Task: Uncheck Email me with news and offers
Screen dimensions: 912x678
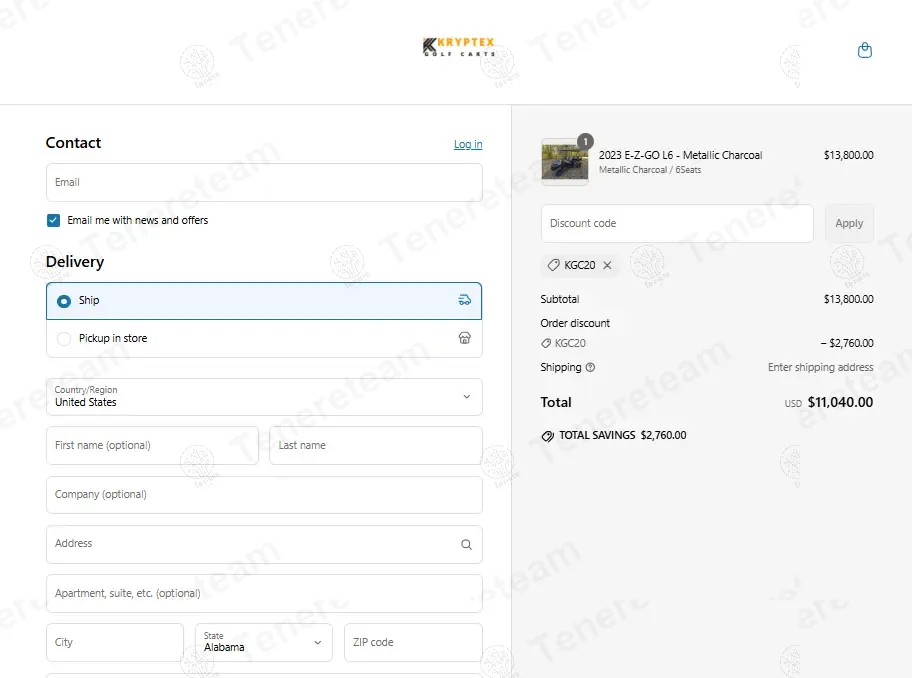Action: tap(54, 220)
